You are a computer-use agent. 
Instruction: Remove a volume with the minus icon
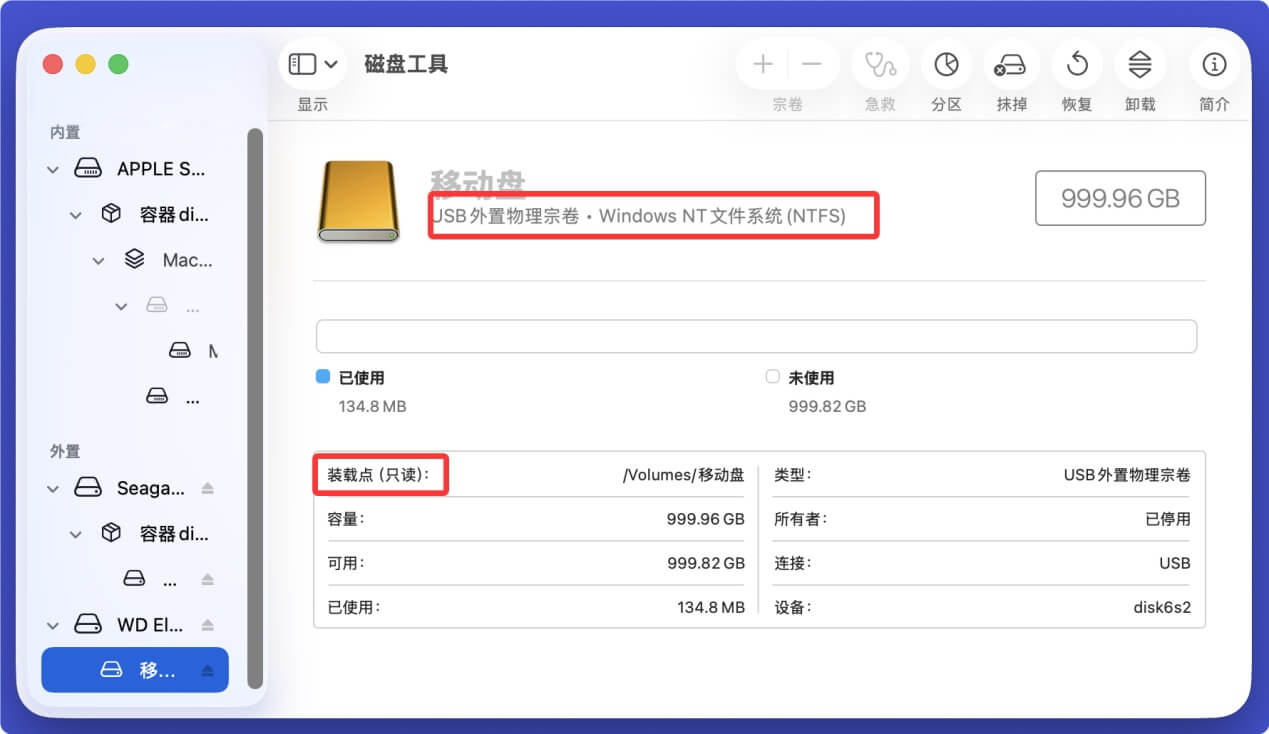[811, 63]
